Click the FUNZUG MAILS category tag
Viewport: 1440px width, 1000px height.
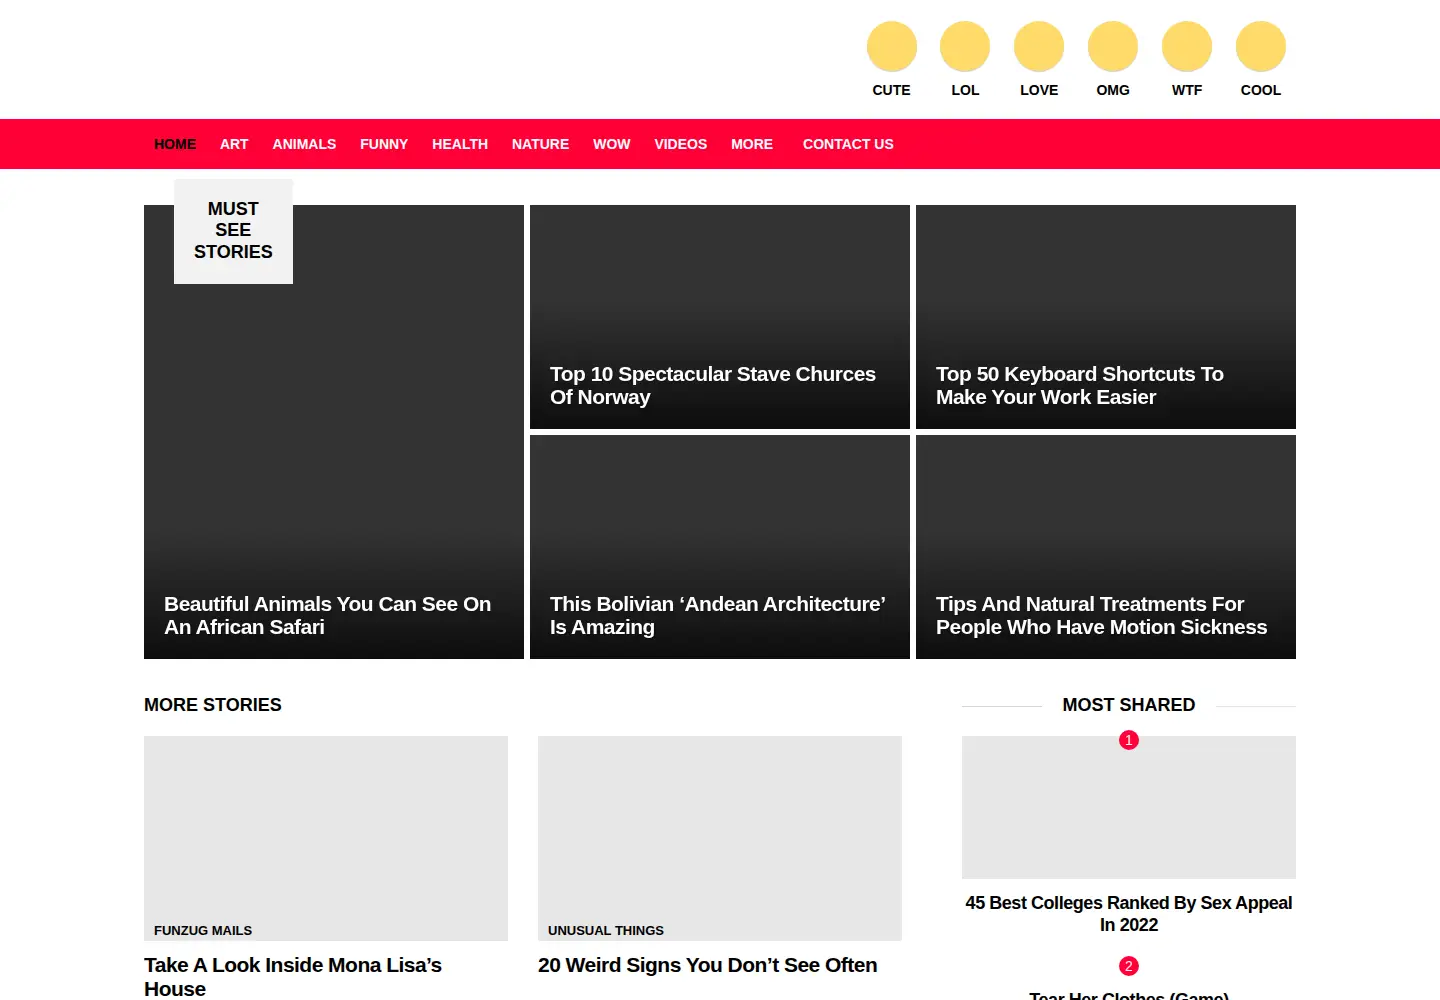pos(203,930)
